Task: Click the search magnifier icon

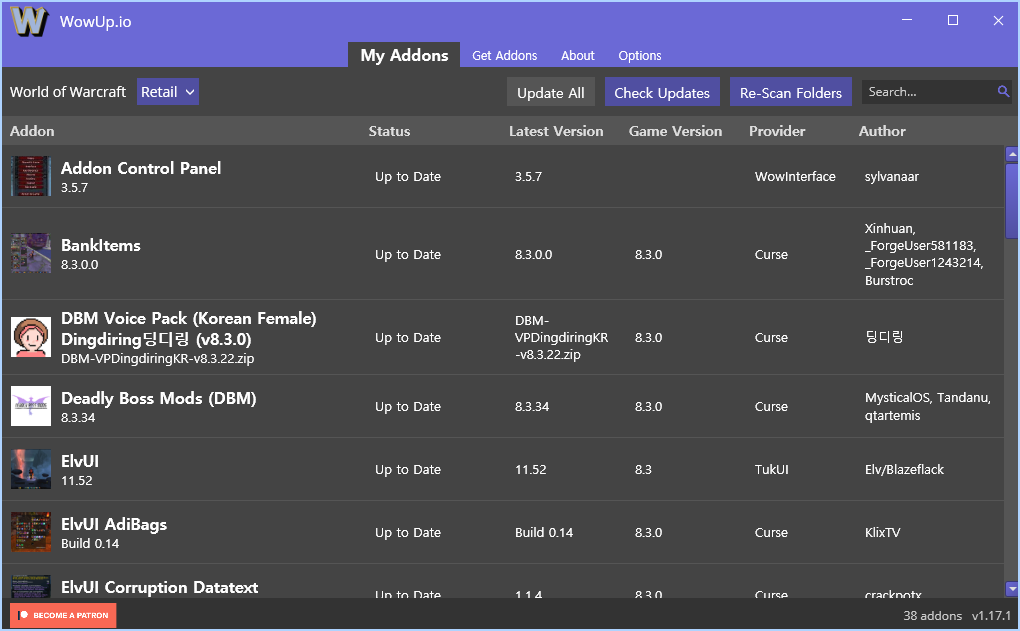Action: pos(1003,92)
